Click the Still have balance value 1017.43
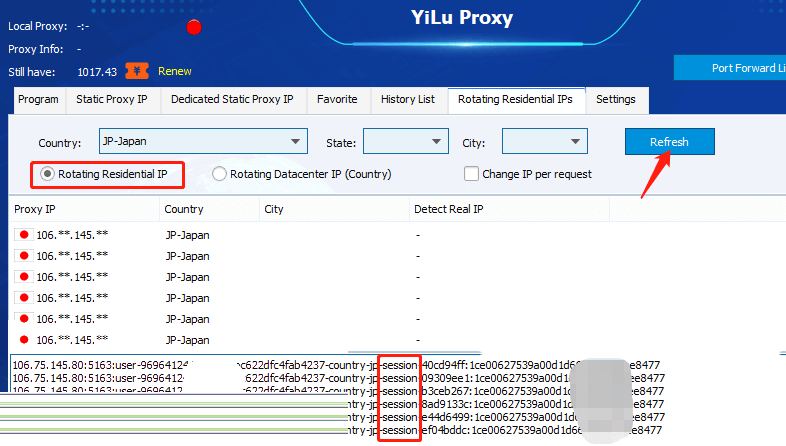The image size is (786, 446). tap(97, 72)
